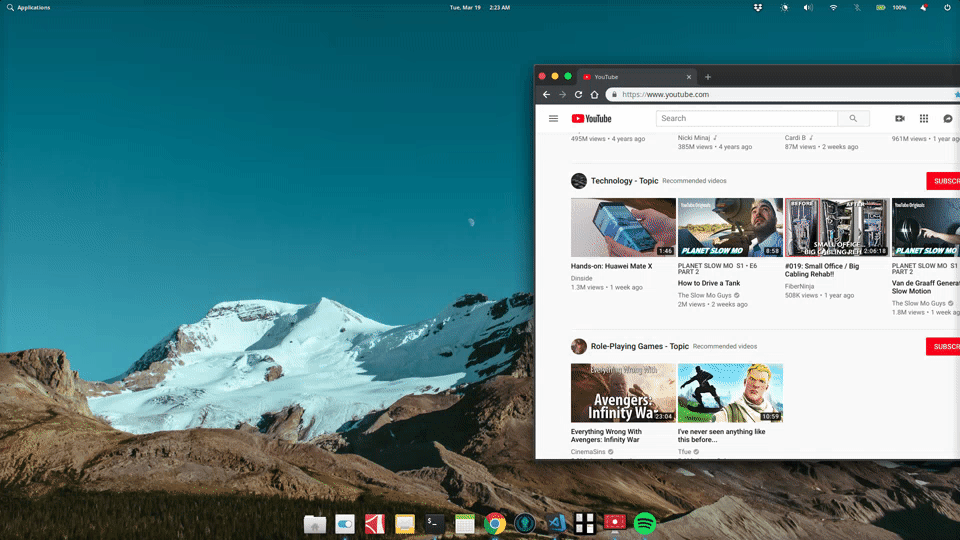Image resolution: width=960 pixels, height=540 pixels.
Task: Open The Slow Mo Guys channel under How to Drive a Tank
Action: point(705,296)
